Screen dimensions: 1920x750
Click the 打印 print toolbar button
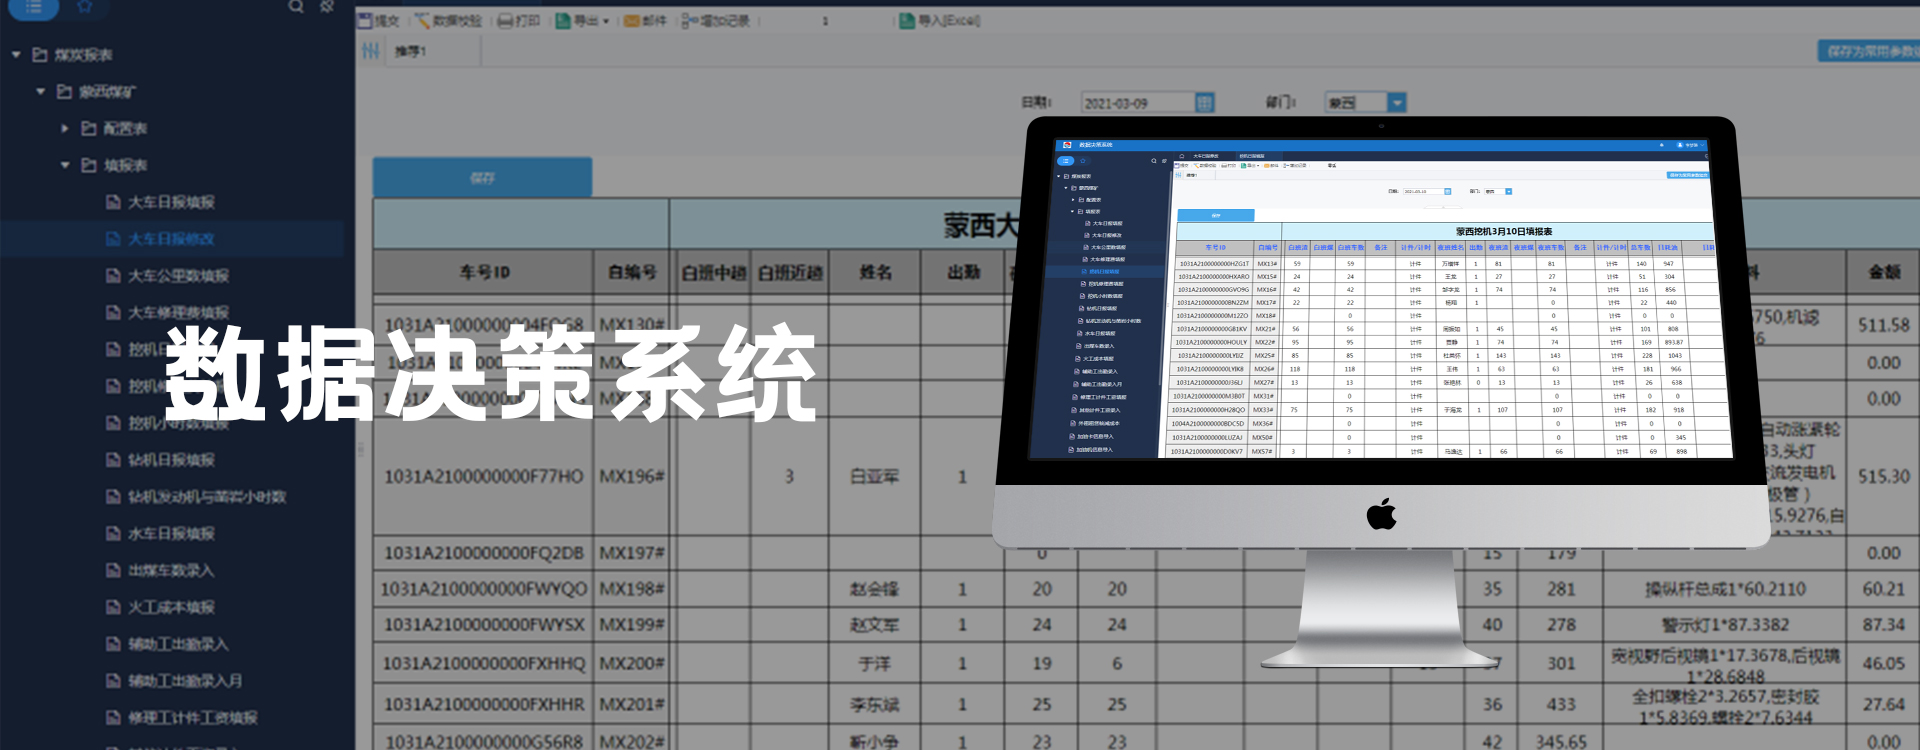tap(519, 20)
